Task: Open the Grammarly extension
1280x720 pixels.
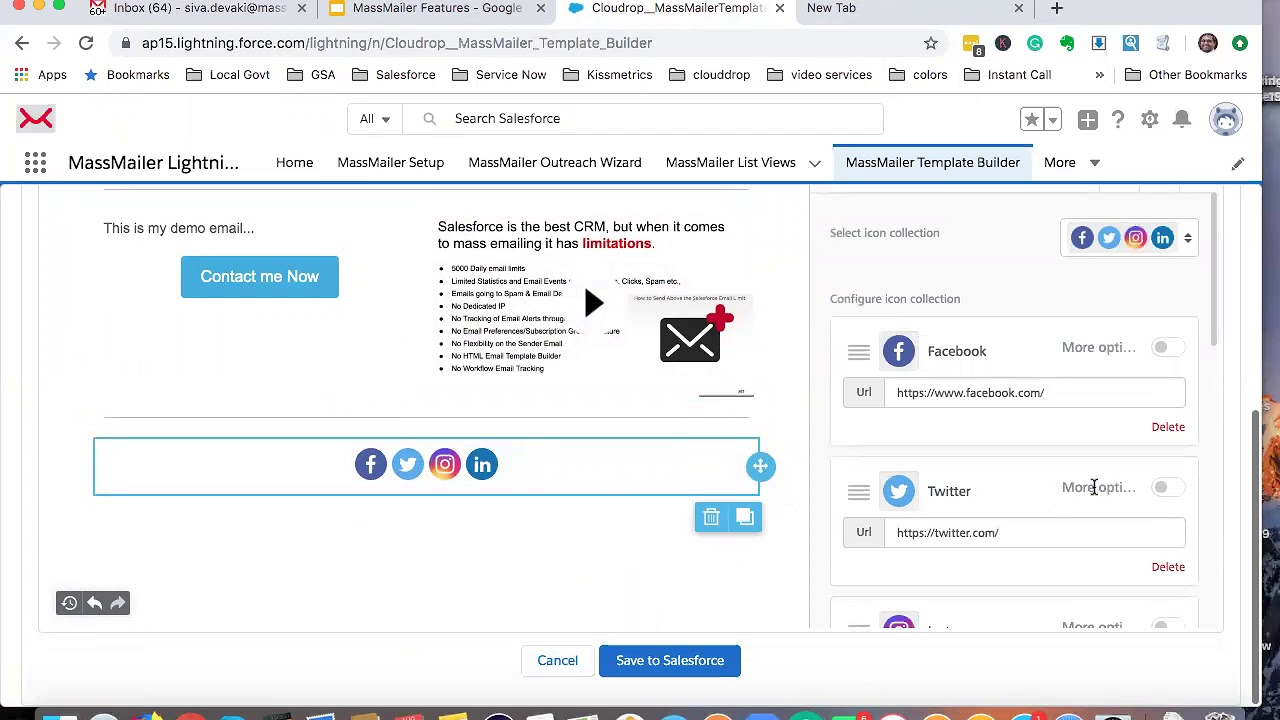Action: (1035, 43)
